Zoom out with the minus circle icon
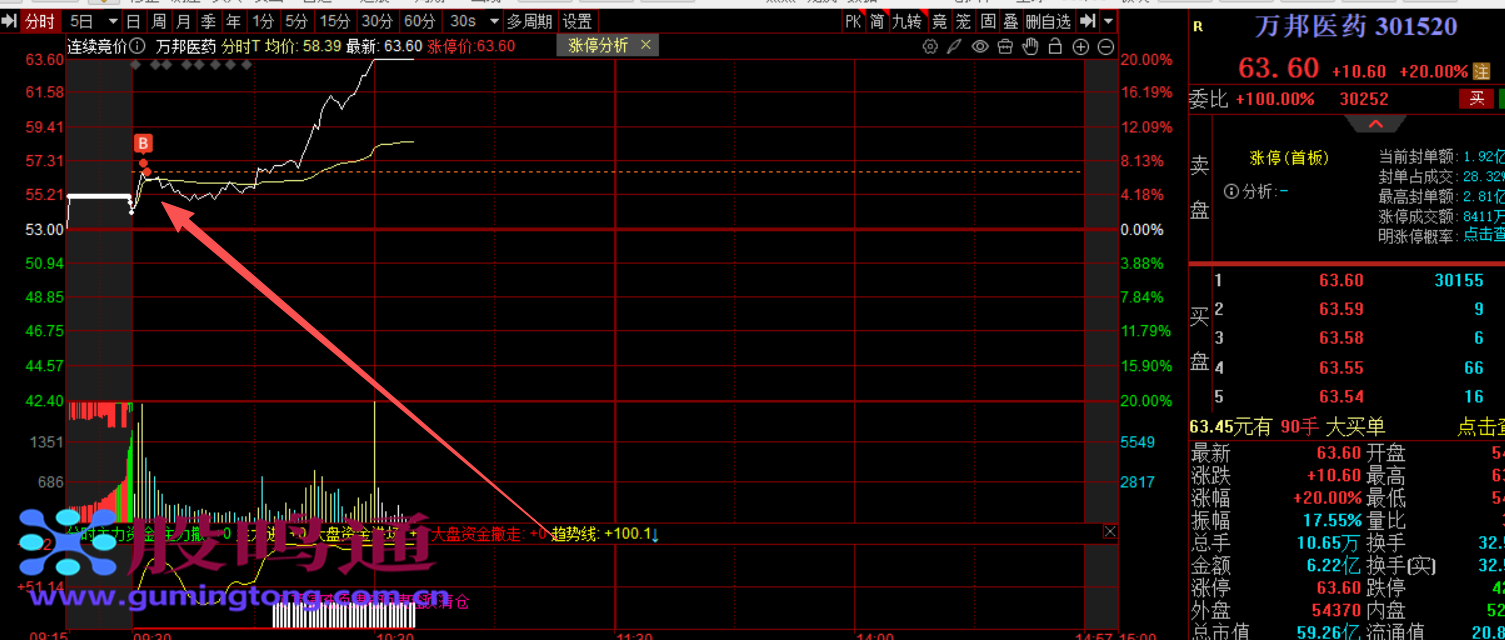This screenshot has width=1505, height=640. (x=1106, y=46)
